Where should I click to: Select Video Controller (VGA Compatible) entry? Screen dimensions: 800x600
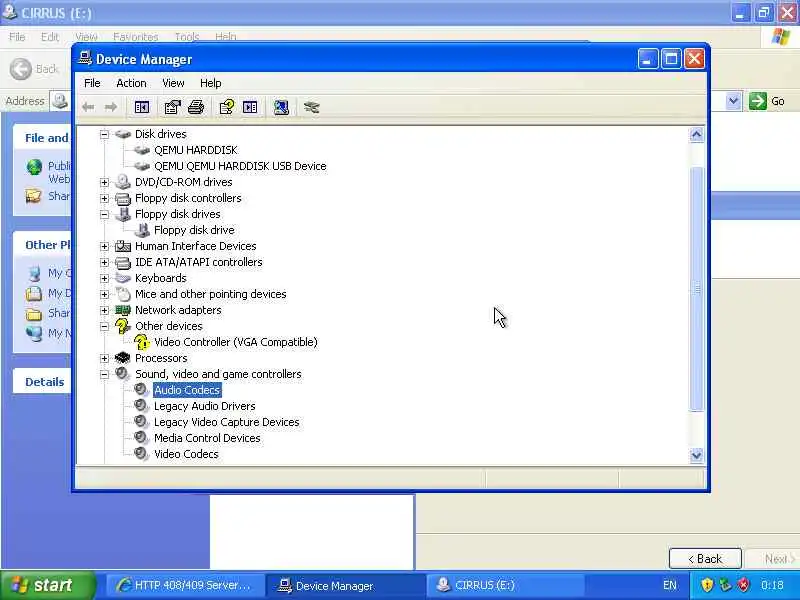click(x=236, y=342)
